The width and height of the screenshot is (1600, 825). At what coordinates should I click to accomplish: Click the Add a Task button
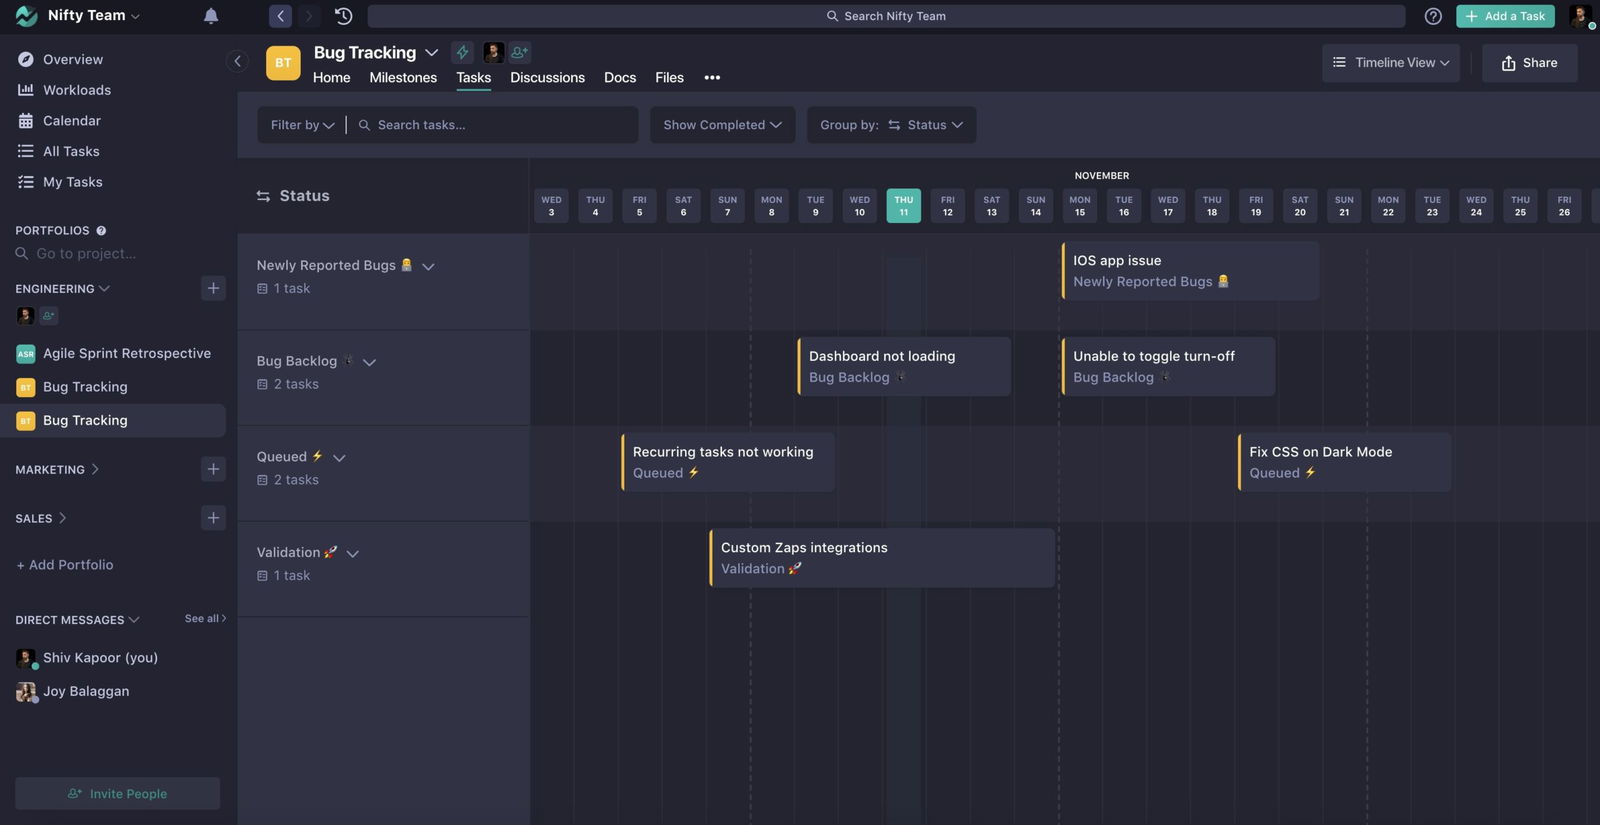point(1505,16)
